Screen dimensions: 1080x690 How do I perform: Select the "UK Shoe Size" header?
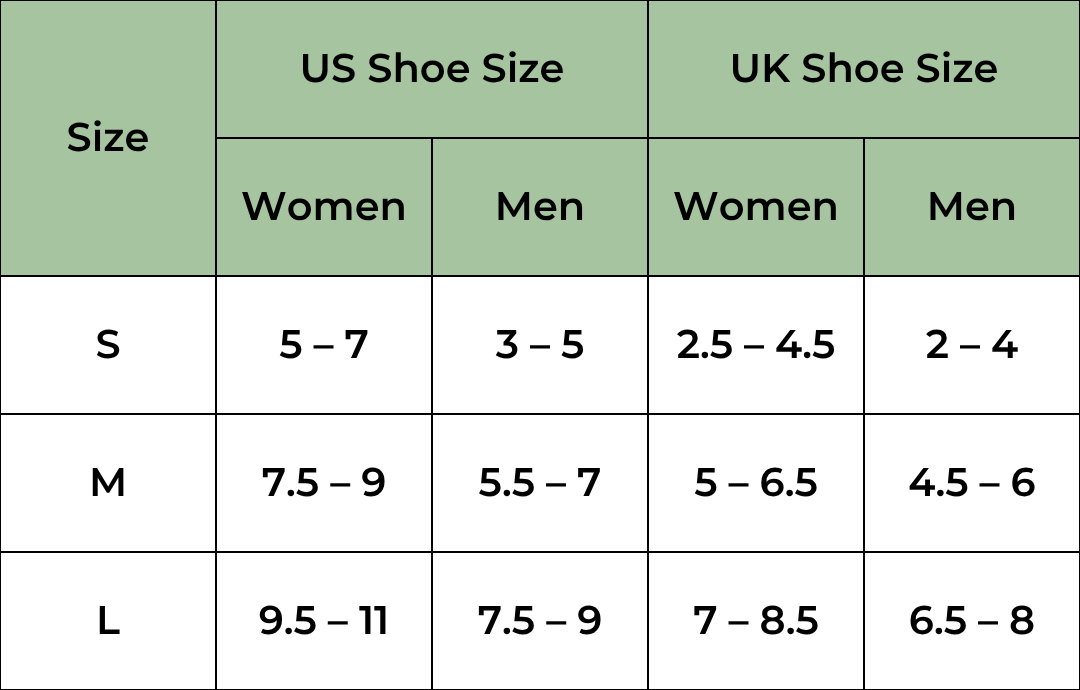click(864, 69)
